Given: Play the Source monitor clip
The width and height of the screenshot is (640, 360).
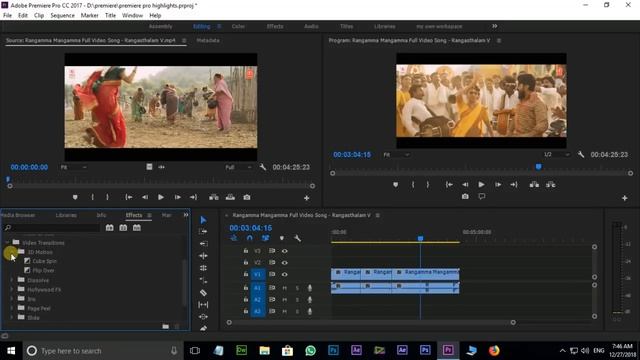Looking at the screenshot, I should [161, 197].
